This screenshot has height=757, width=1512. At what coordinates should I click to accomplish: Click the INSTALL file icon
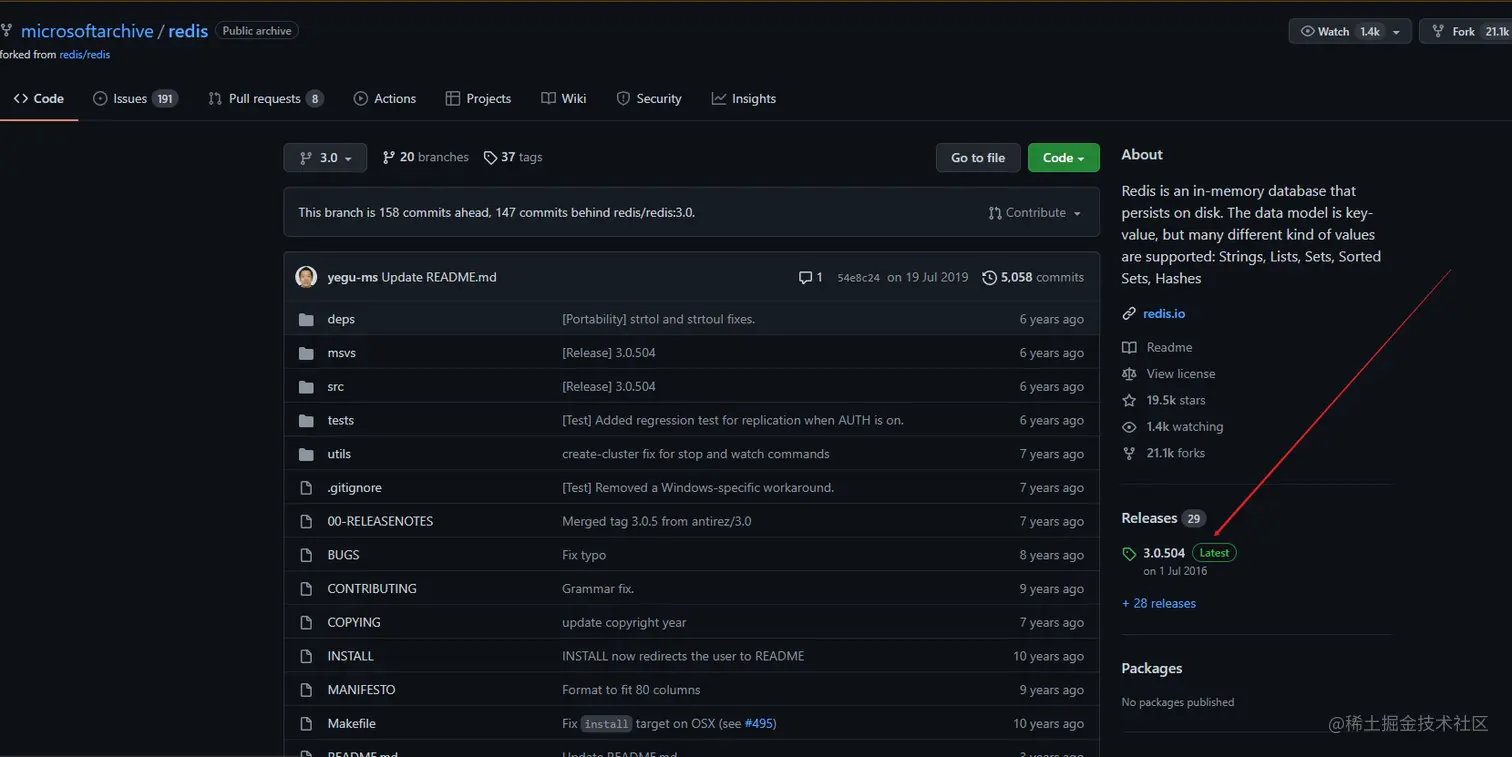306,656
